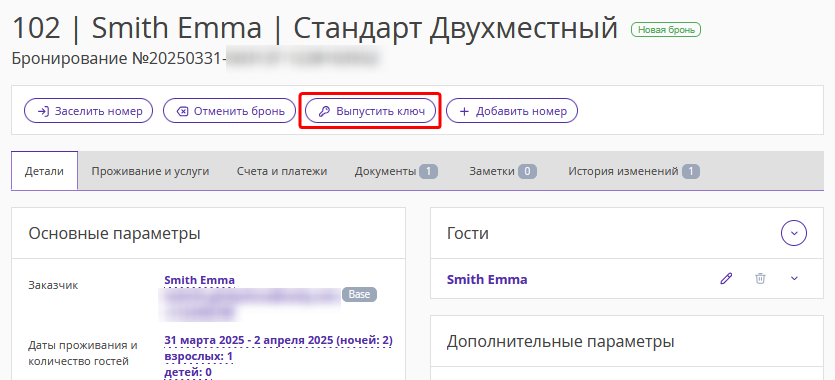Click the Основные параметры heading

coord(114,234)
